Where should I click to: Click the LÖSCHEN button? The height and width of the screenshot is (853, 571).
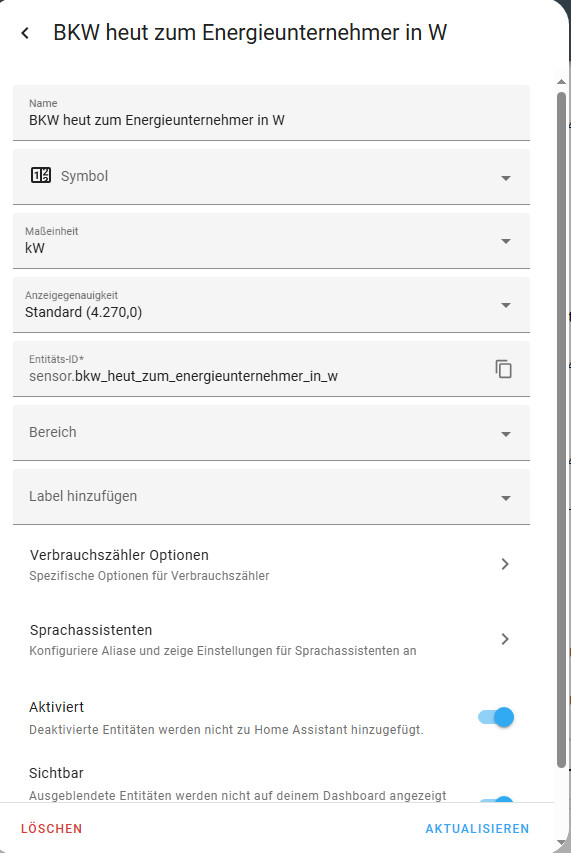[52, 829]
